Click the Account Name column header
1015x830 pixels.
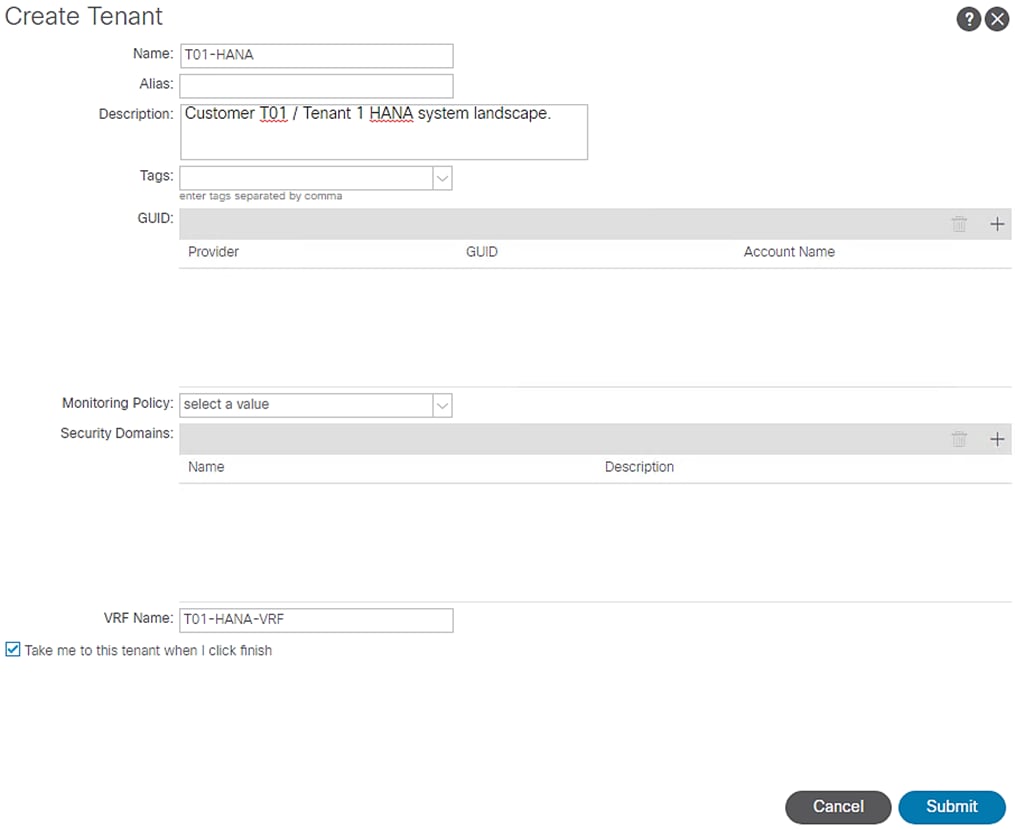(789, 252)
